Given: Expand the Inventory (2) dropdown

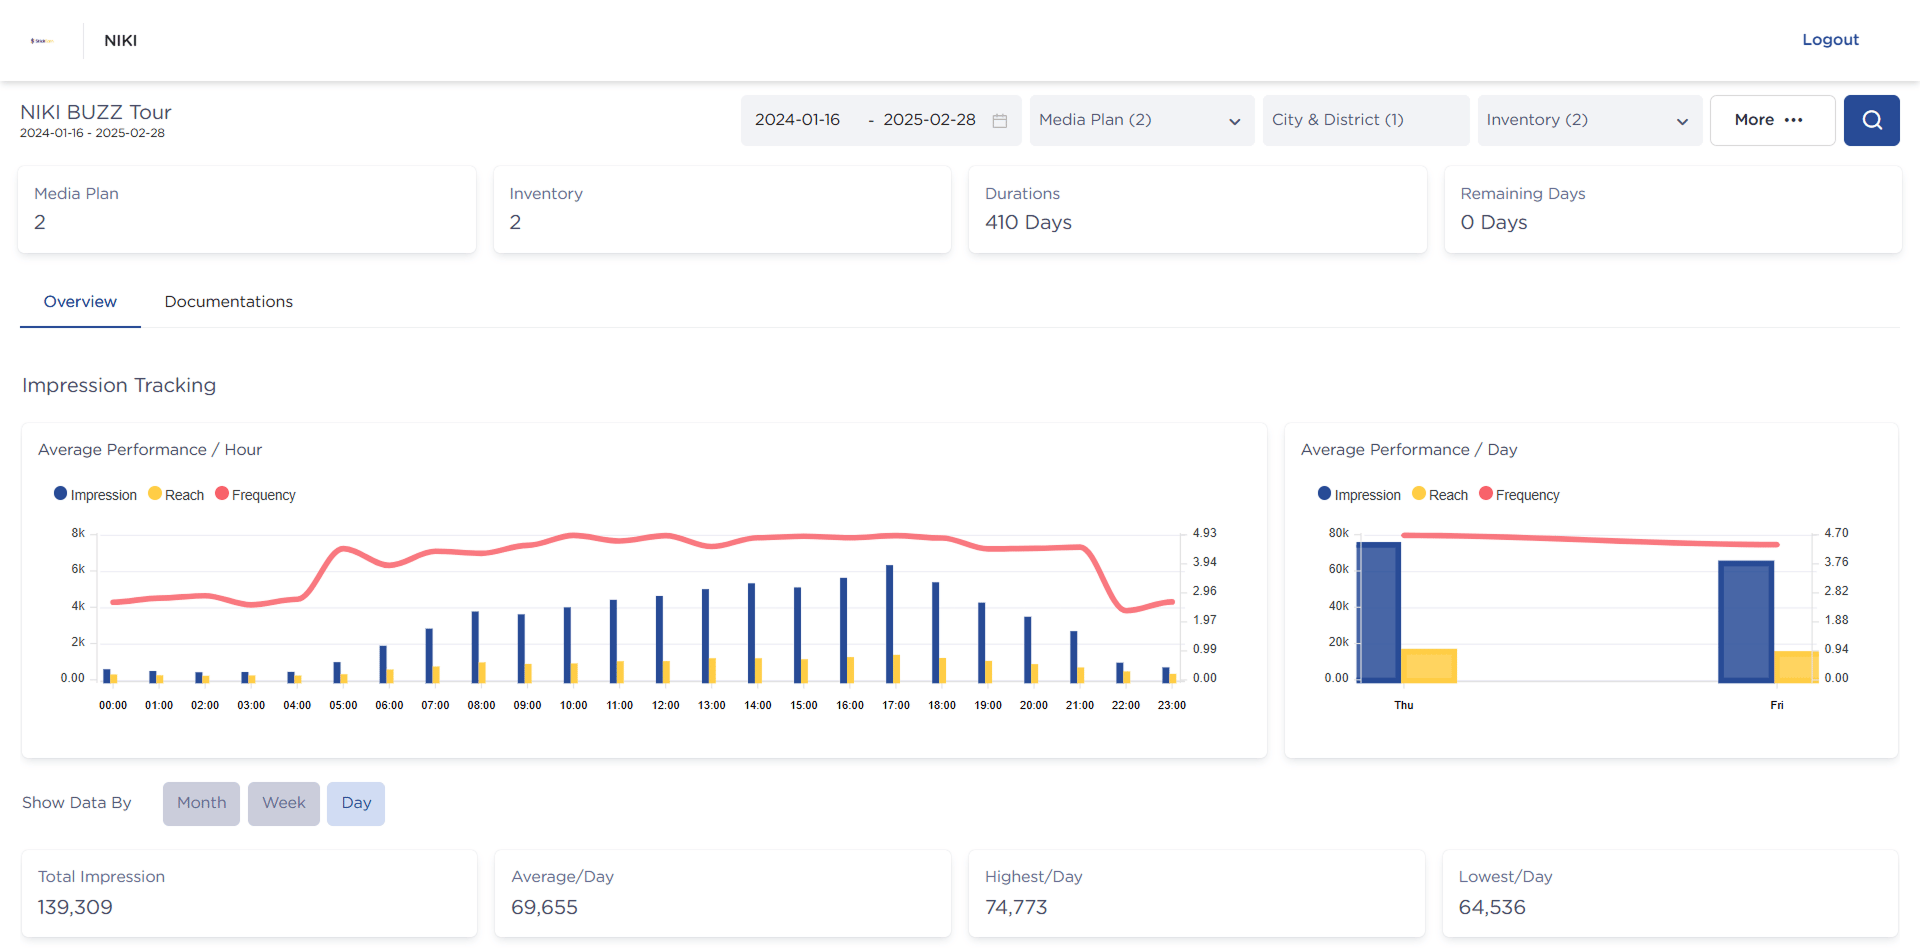Looking at the screenshot, I should pos(1590,120).
